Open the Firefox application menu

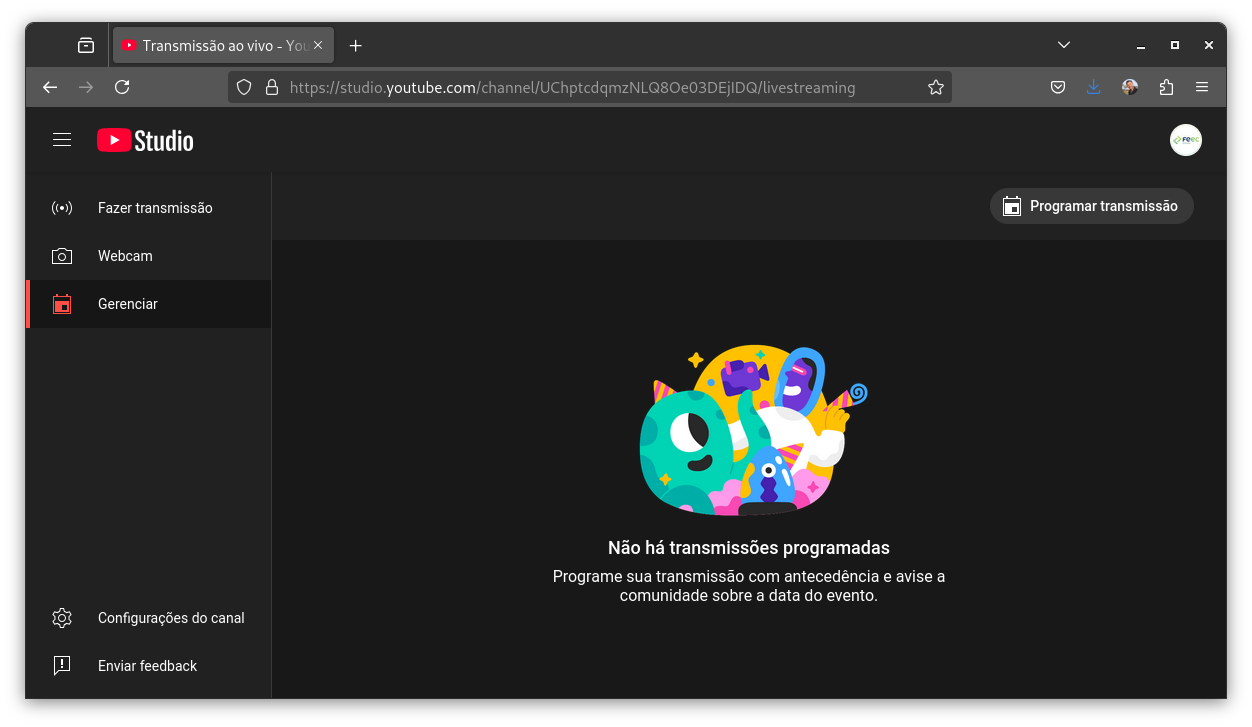[x=1202, y=87]
